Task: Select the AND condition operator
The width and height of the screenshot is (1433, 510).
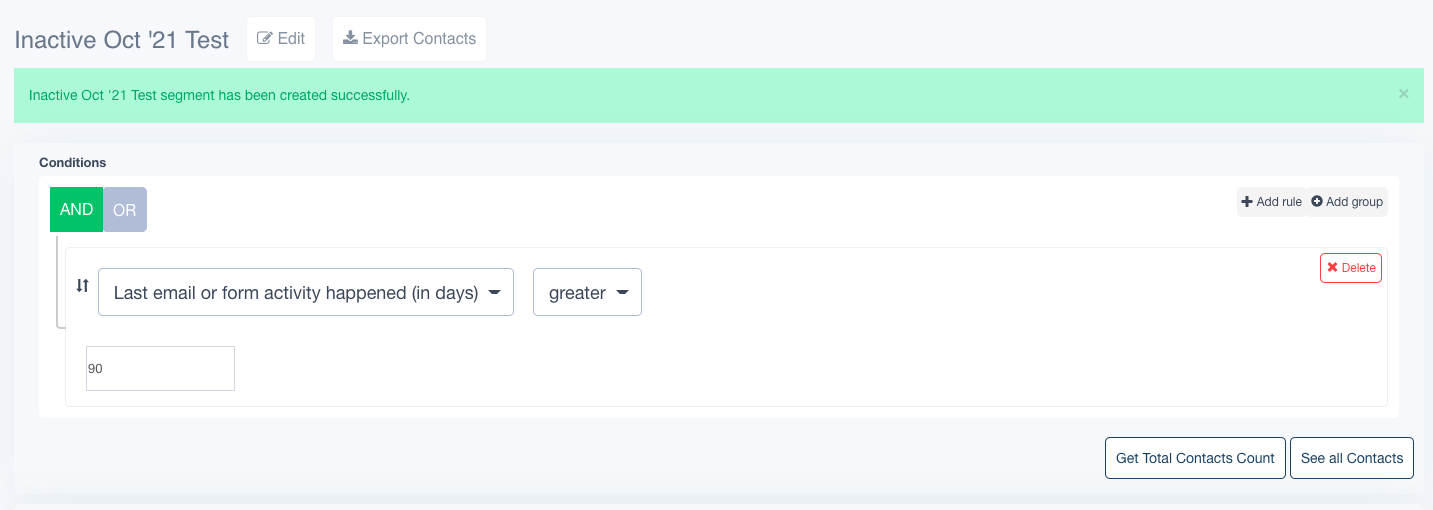Action: click(76, 210)
